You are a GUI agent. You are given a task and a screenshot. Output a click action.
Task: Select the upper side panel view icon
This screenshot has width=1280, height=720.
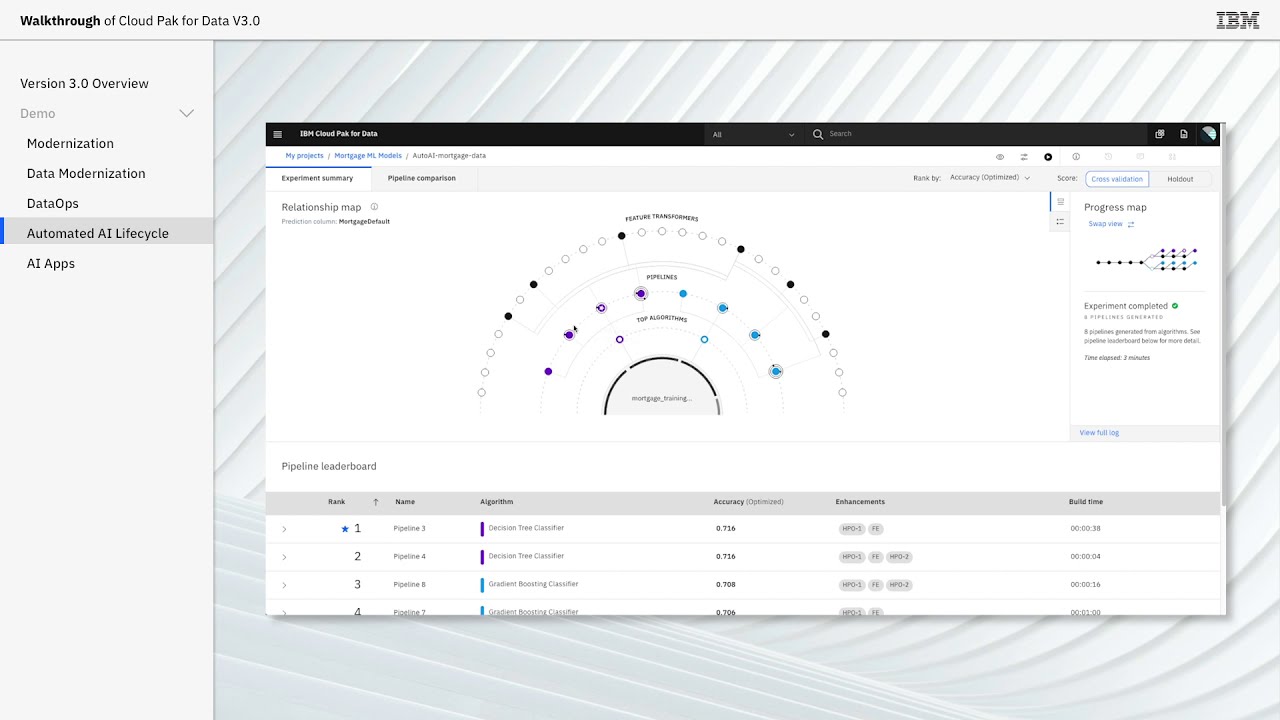coord(1060,202)
